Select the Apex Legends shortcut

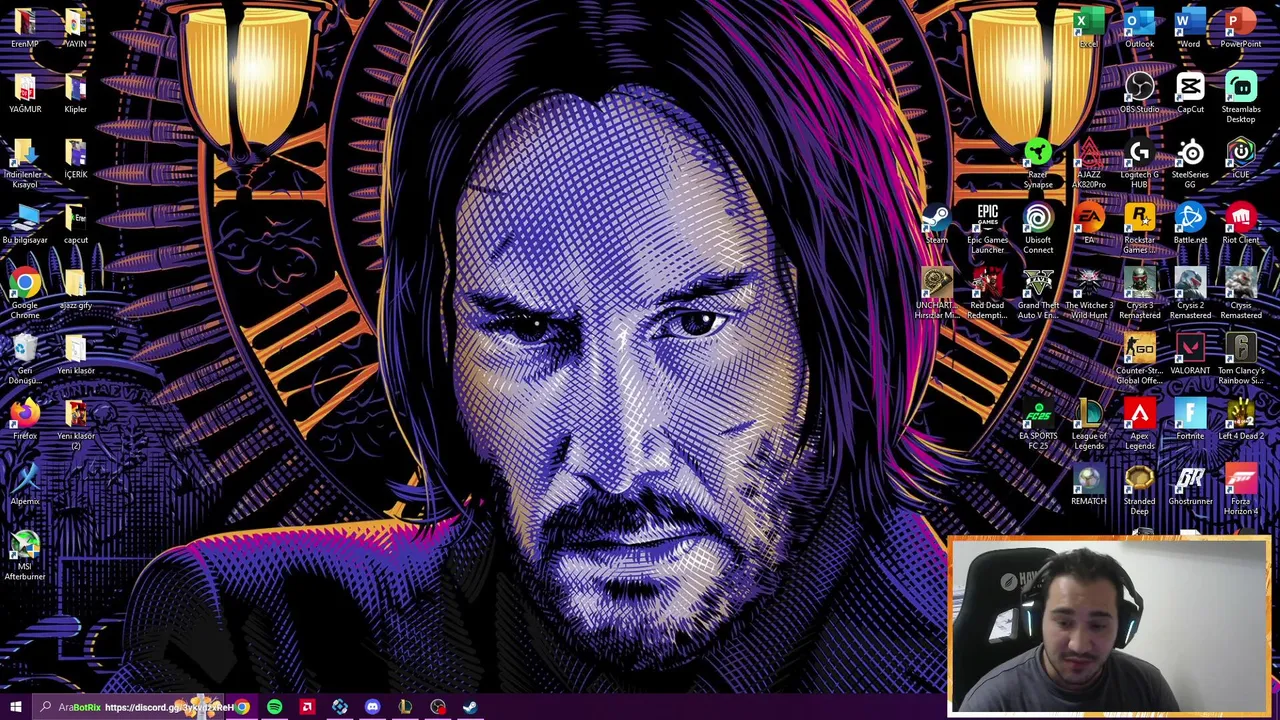point(1139,425)
